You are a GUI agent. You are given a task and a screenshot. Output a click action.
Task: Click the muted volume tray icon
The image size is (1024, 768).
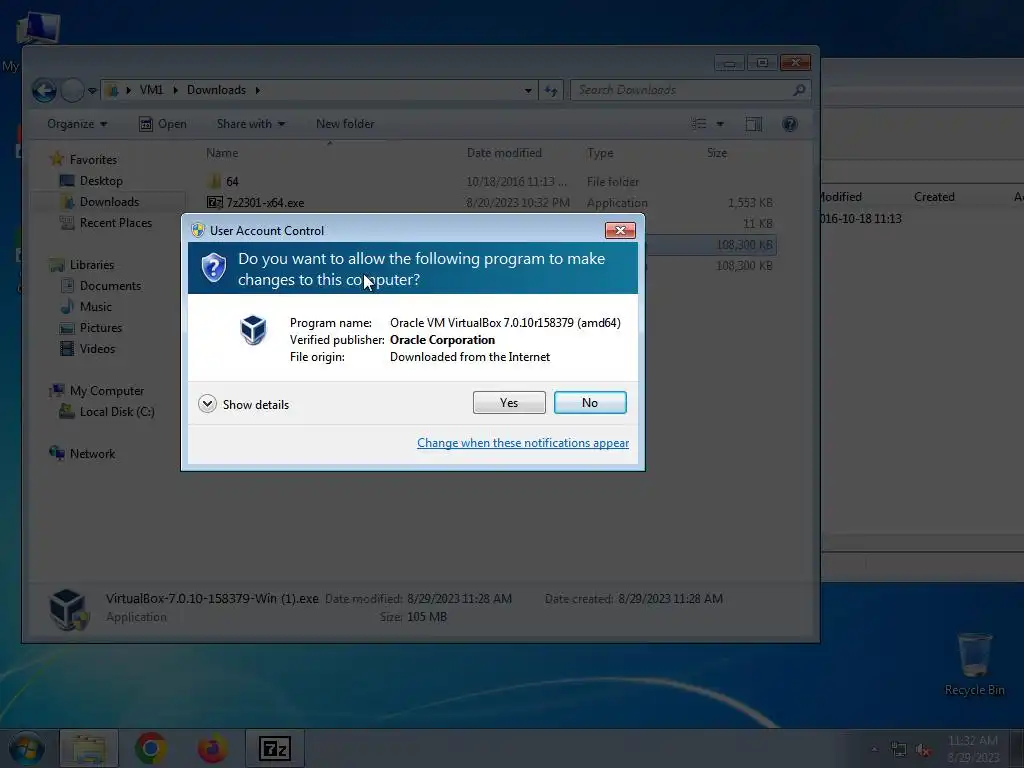[923, 750]
